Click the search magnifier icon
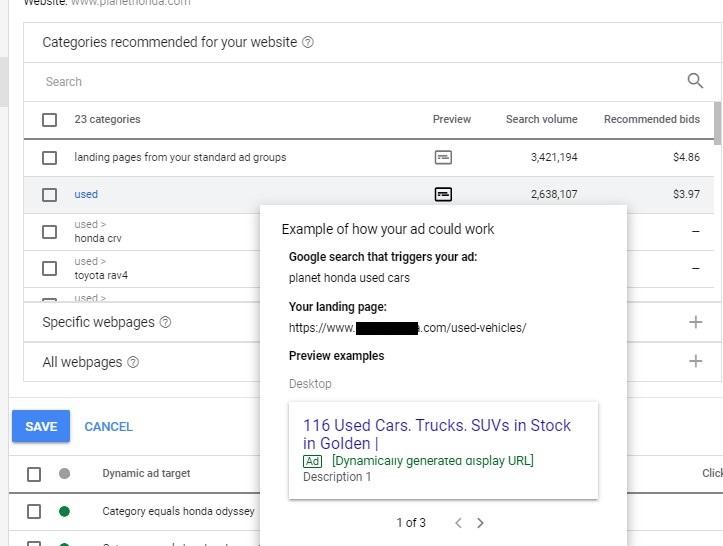 [695, 81]
